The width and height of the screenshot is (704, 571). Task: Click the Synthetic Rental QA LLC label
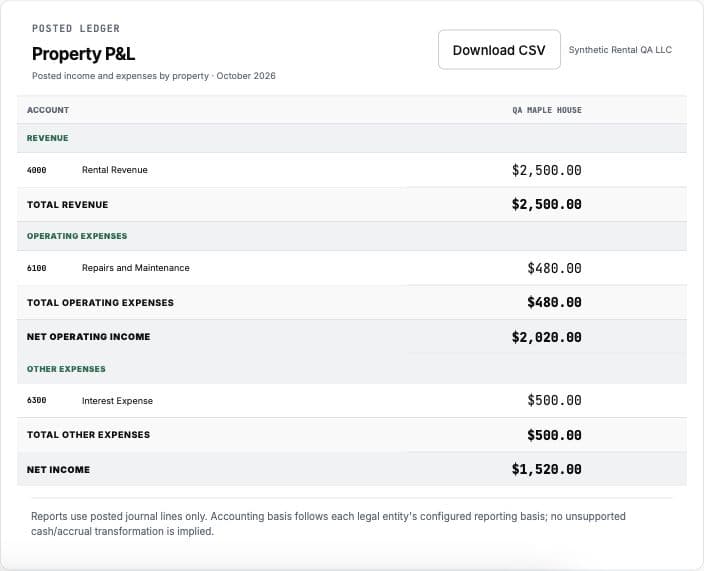[620, 50]
